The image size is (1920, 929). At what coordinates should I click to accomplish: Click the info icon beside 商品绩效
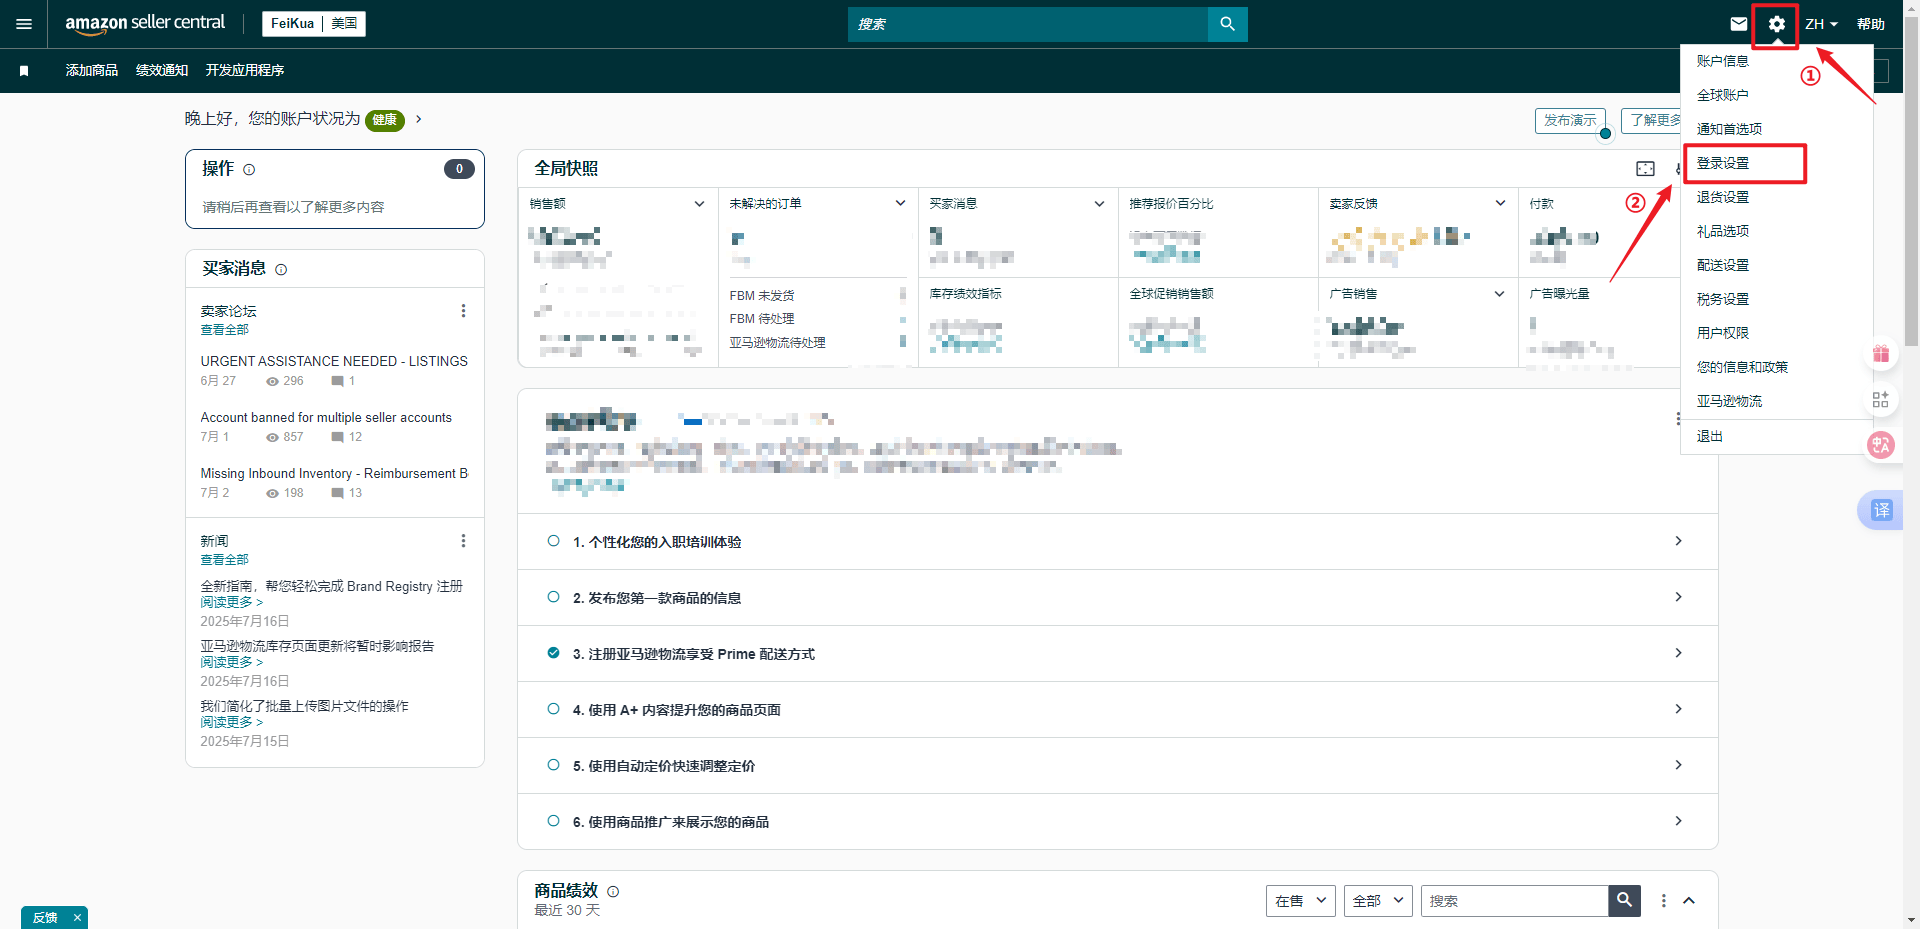613,891
